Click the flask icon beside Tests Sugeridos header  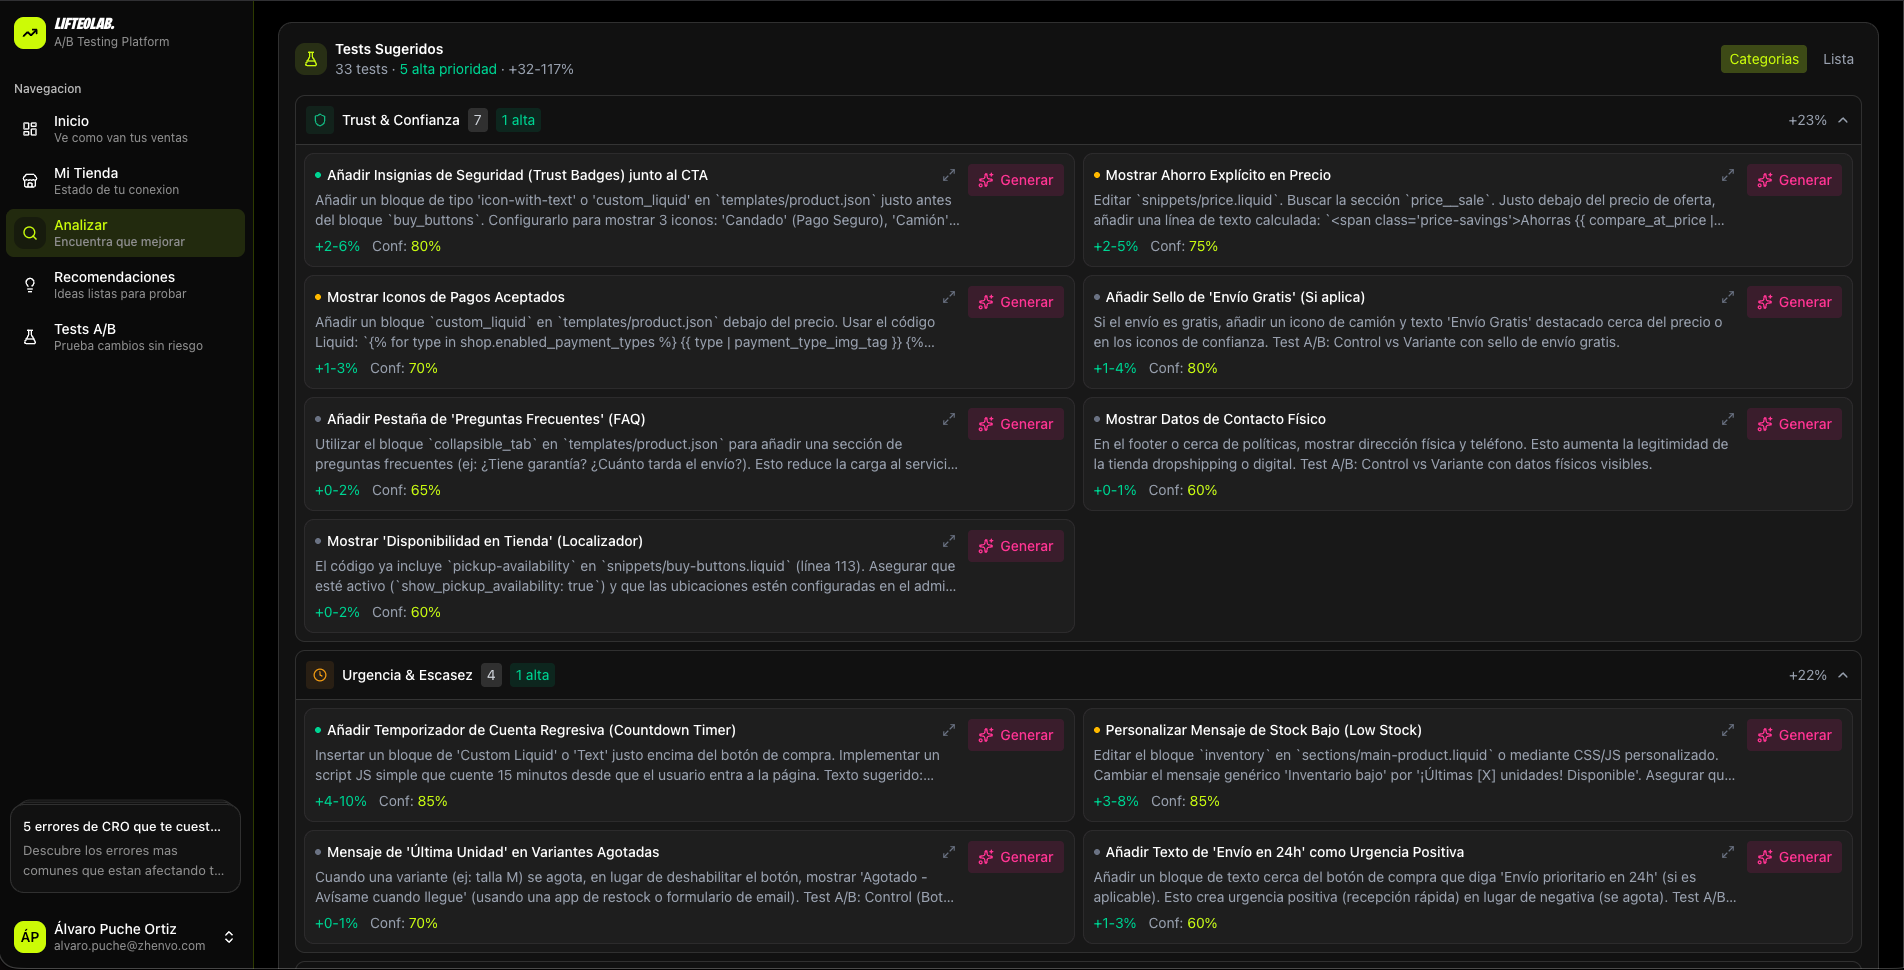(310, 58)
